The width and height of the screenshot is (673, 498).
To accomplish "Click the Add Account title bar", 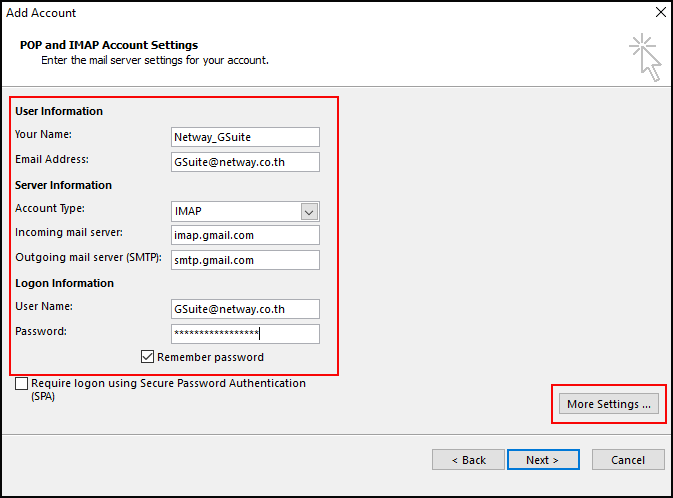I will (x=300, y=13).
